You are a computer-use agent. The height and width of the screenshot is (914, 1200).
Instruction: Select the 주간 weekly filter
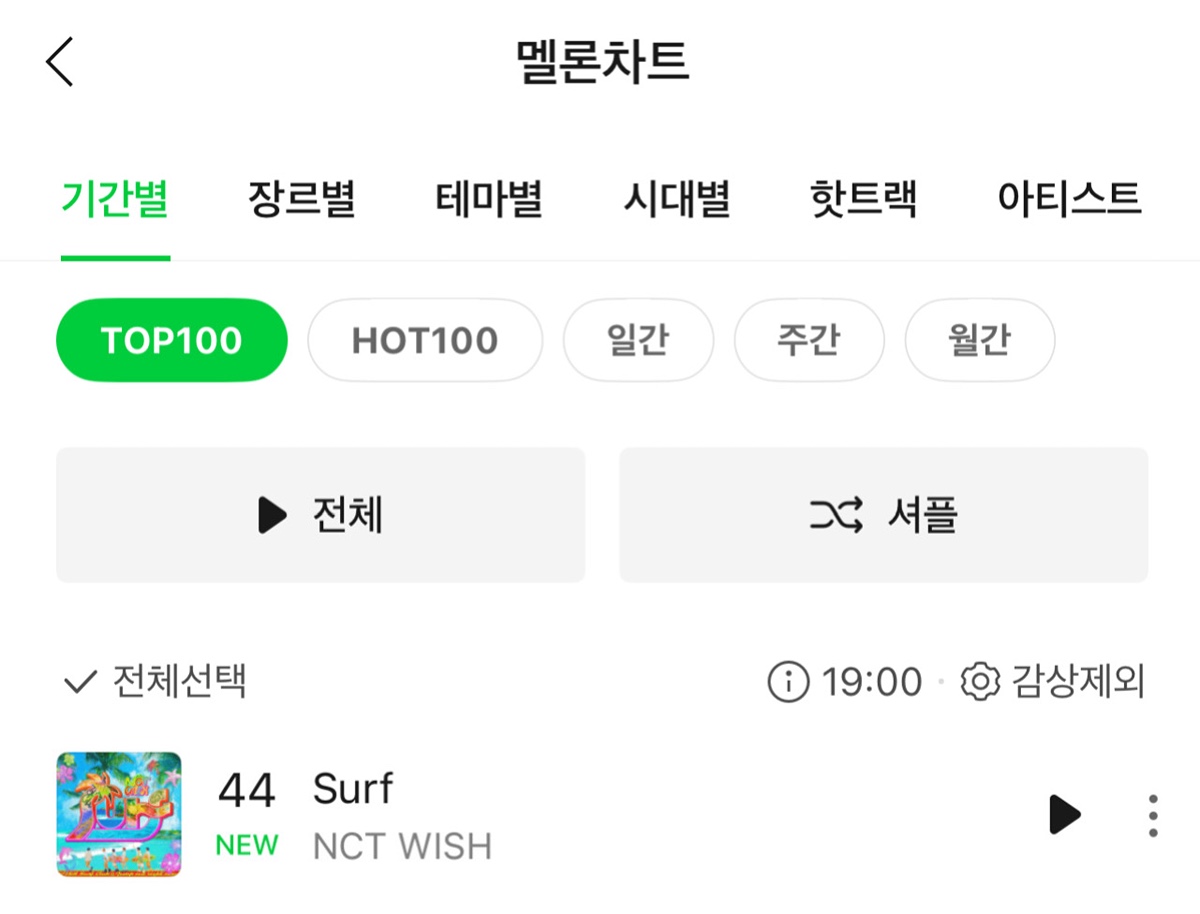coord(808,340)
